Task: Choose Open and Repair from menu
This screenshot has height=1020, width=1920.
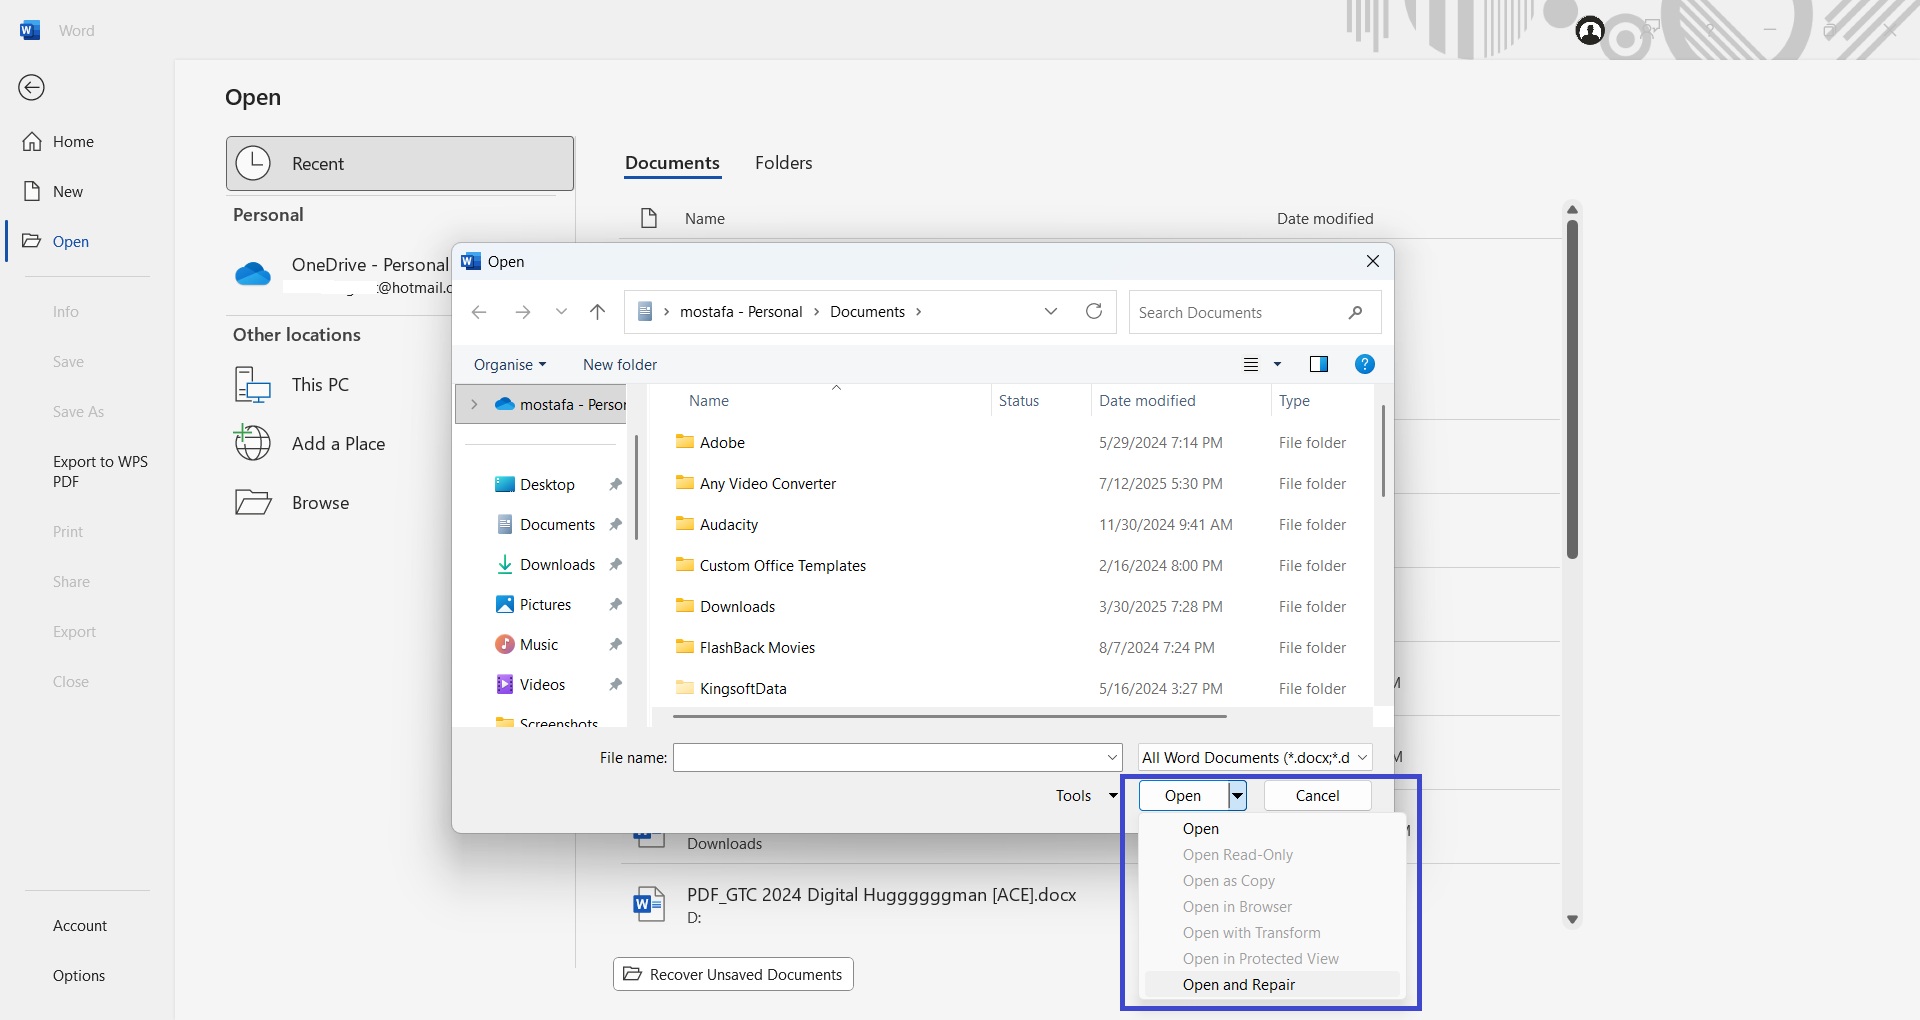Action: pyautogui.click(x=1238, y=985)
